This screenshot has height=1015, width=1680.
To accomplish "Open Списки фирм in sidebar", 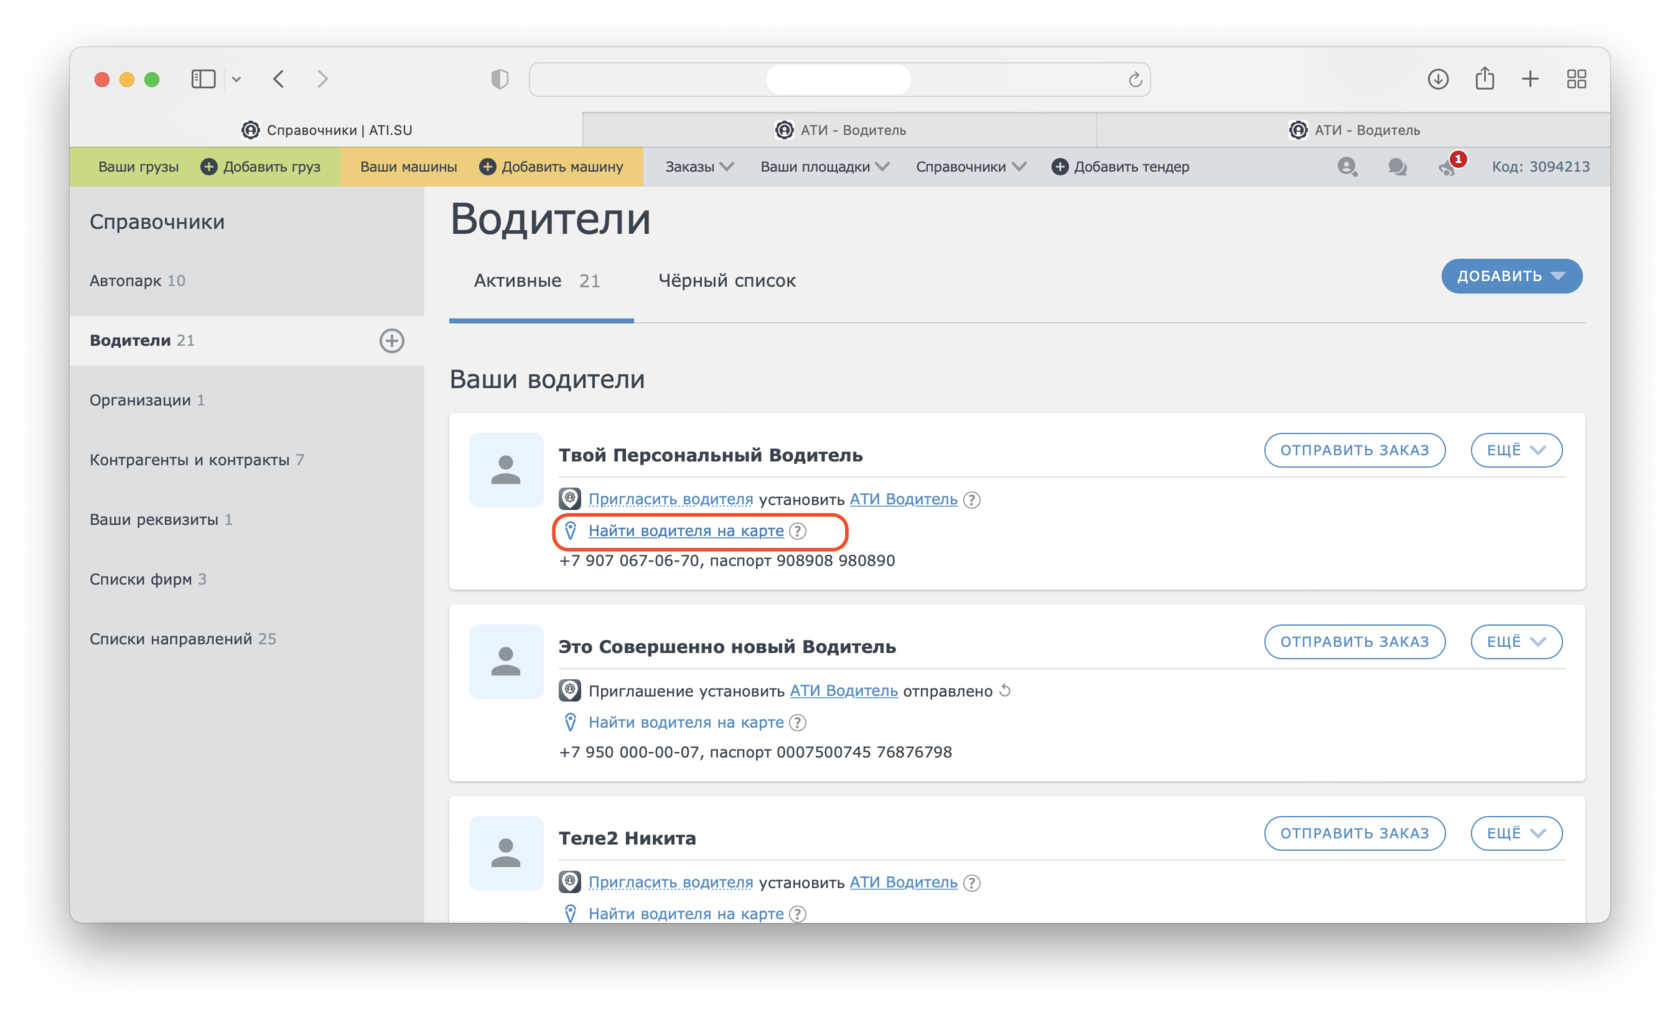I will (x=148, y=579).
